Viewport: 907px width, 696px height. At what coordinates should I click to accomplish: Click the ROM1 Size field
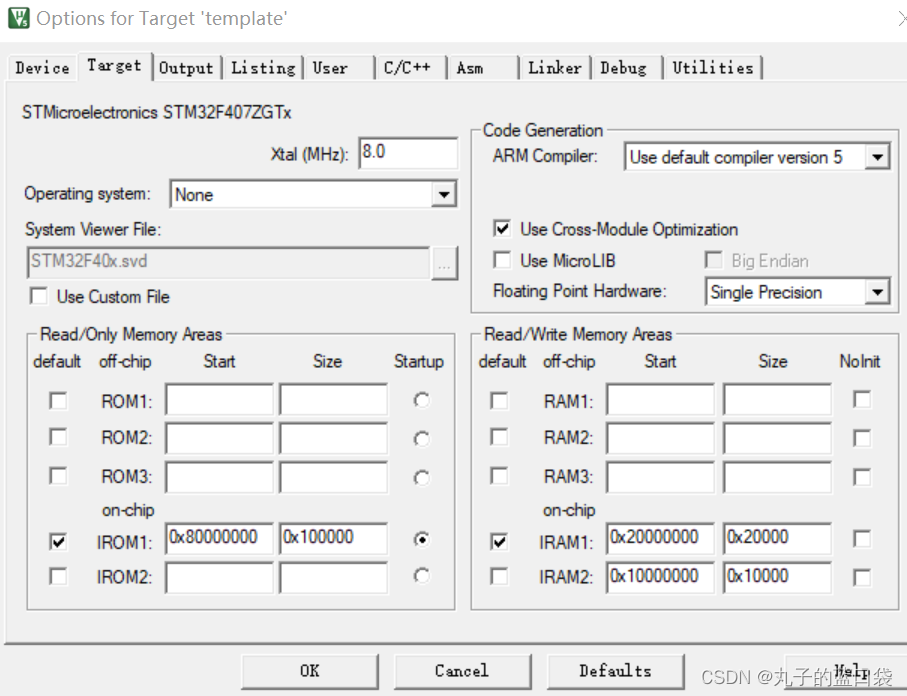[334, 399]
